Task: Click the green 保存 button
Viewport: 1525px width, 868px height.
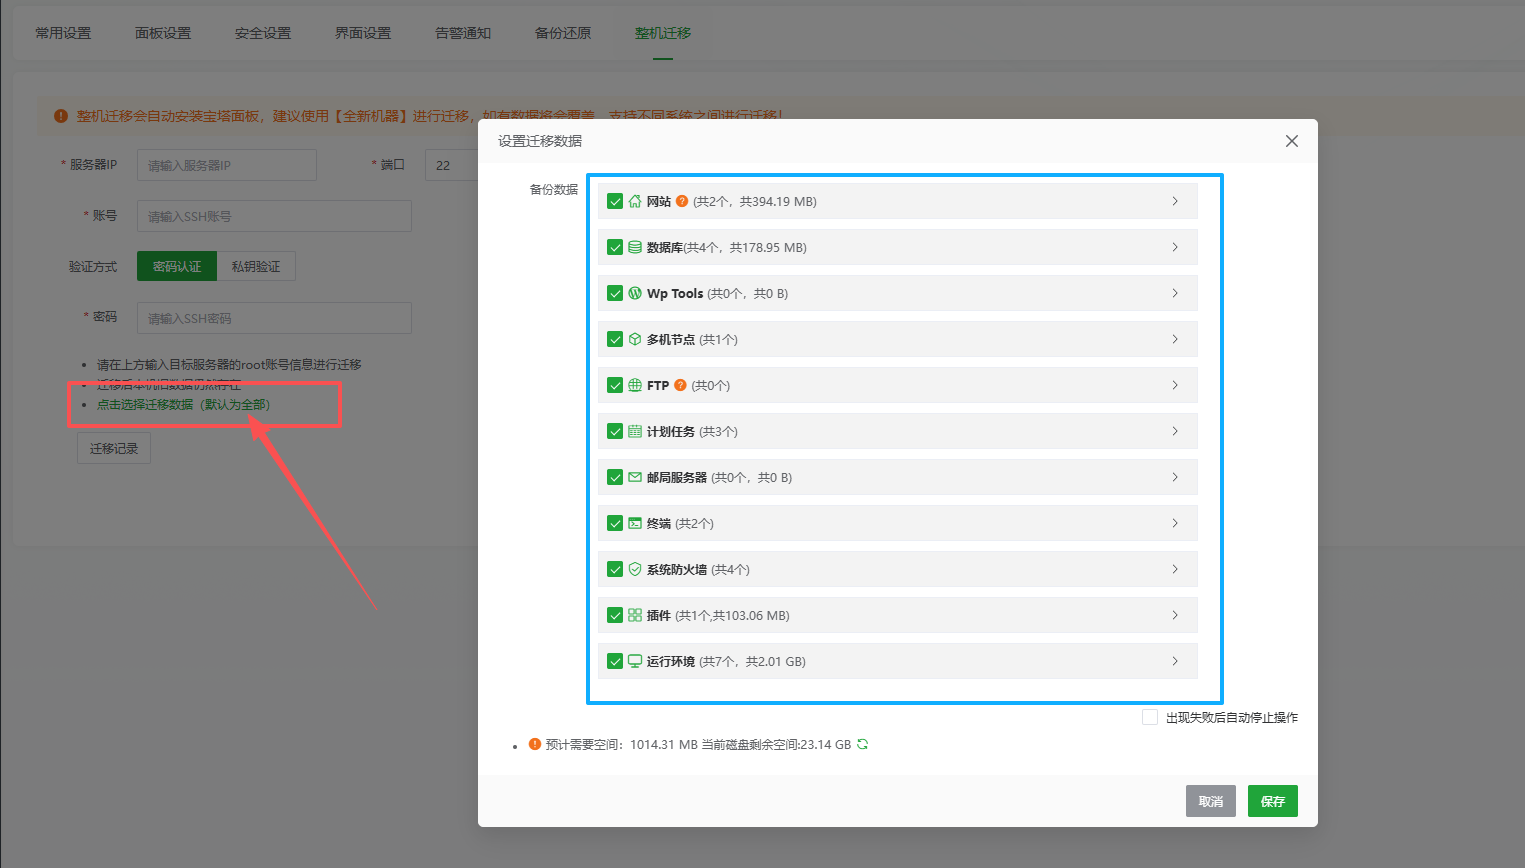Action: (x=1272, y=801)
